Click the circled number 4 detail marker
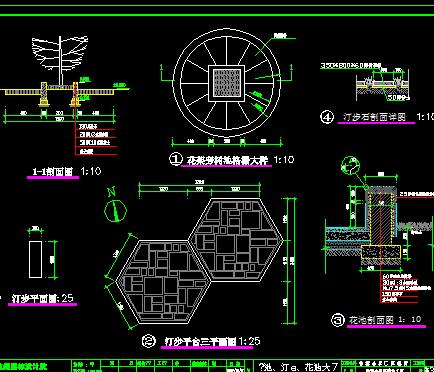This screenshot has height=372, width=434. pyautogui.click(x=327, y=117)
